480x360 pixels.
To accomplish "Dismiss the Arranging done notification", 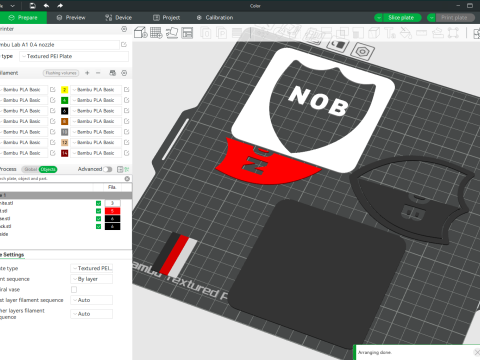I will pos(477,352).
